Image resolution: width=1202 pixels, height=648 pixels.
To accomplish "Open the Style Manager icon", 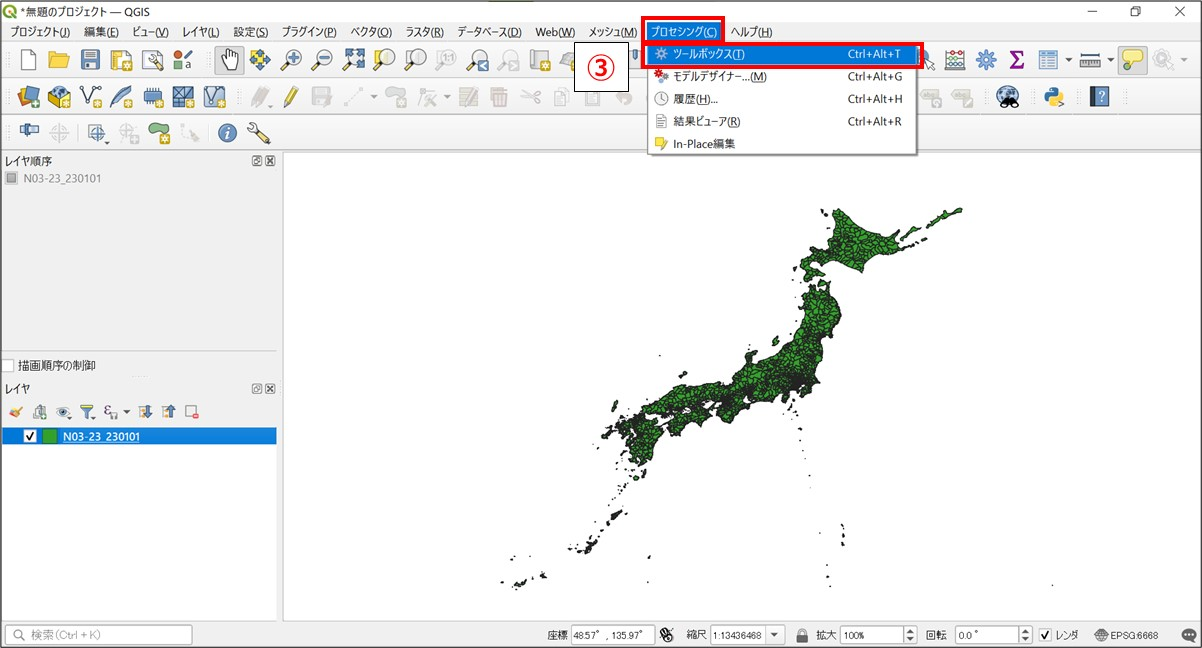I will pos(183,59).
